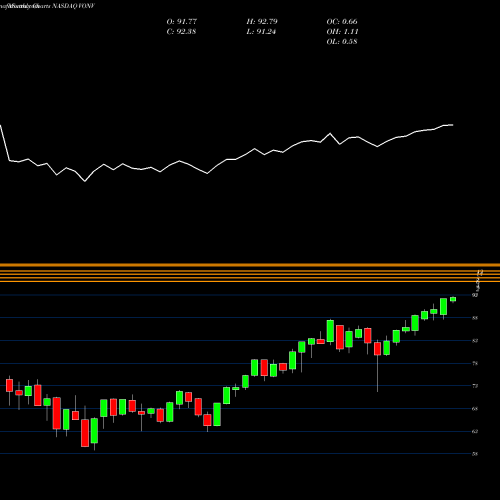Click the 78 price axis label
This screenshot has height=500, width=500.
tap(475, 363)
